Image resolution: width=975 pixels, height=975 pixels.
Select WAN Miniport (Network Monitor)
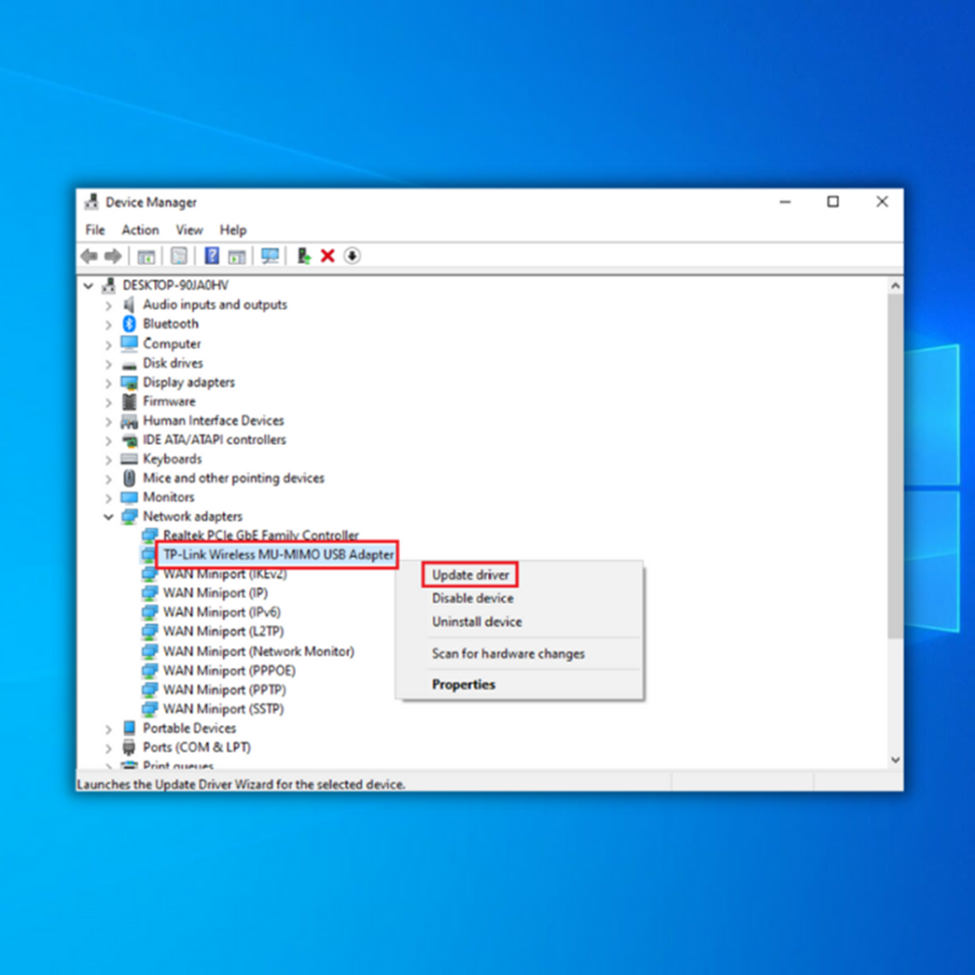(x=259, y=652)
